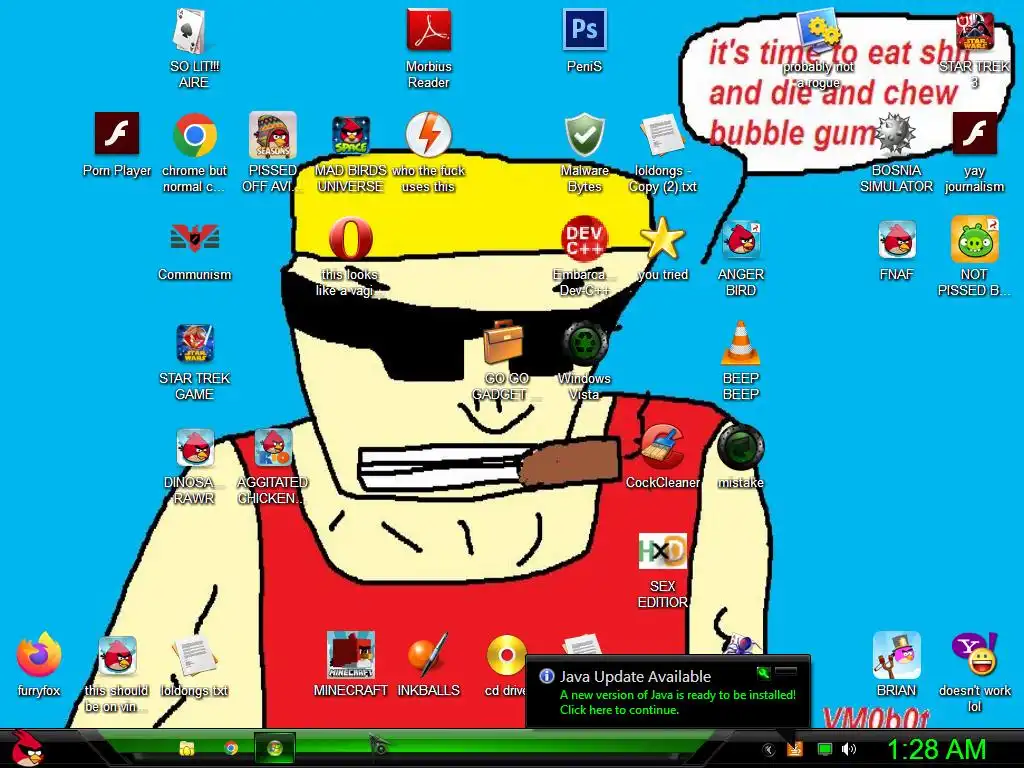
Task: Click the 1:28 AM taskbar clock
Action: 936,749
